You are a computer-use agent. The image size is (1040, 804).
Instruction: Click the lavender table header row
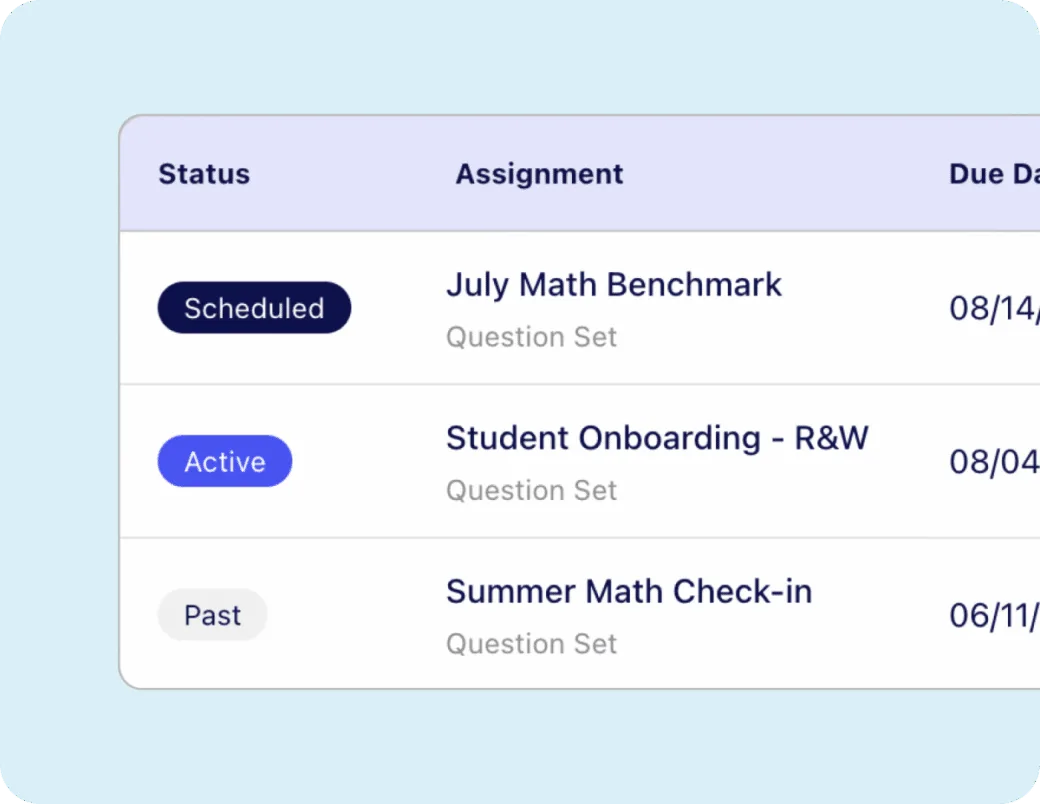[580, 173]
